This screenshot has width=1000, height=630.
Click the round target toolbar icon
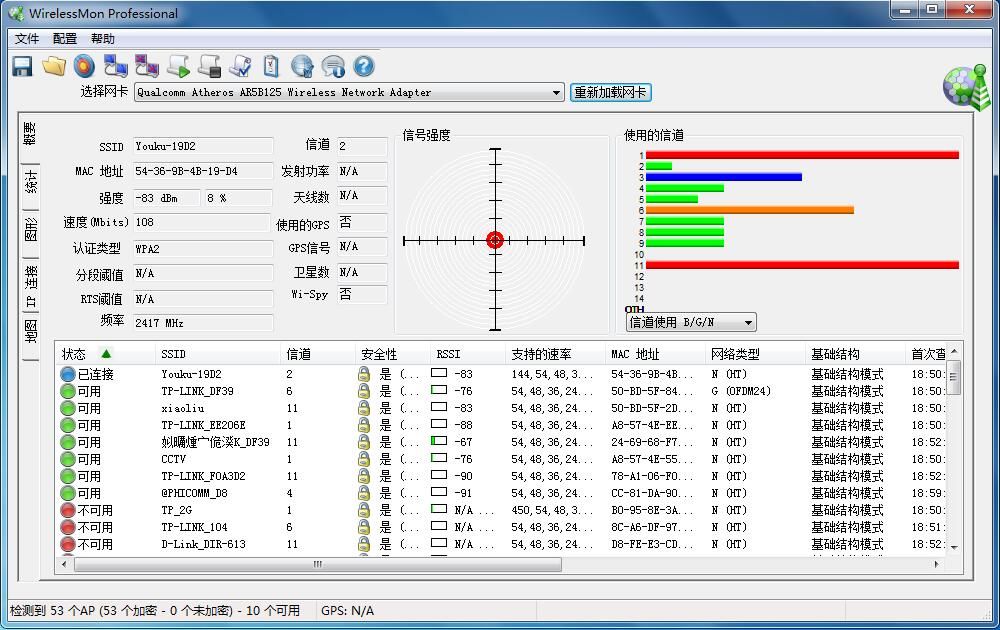84,66
